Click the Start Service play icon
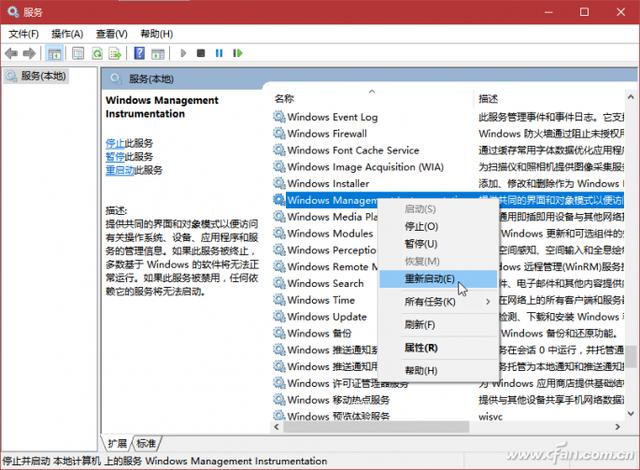The image size is (640, 470). coord(183,53)
